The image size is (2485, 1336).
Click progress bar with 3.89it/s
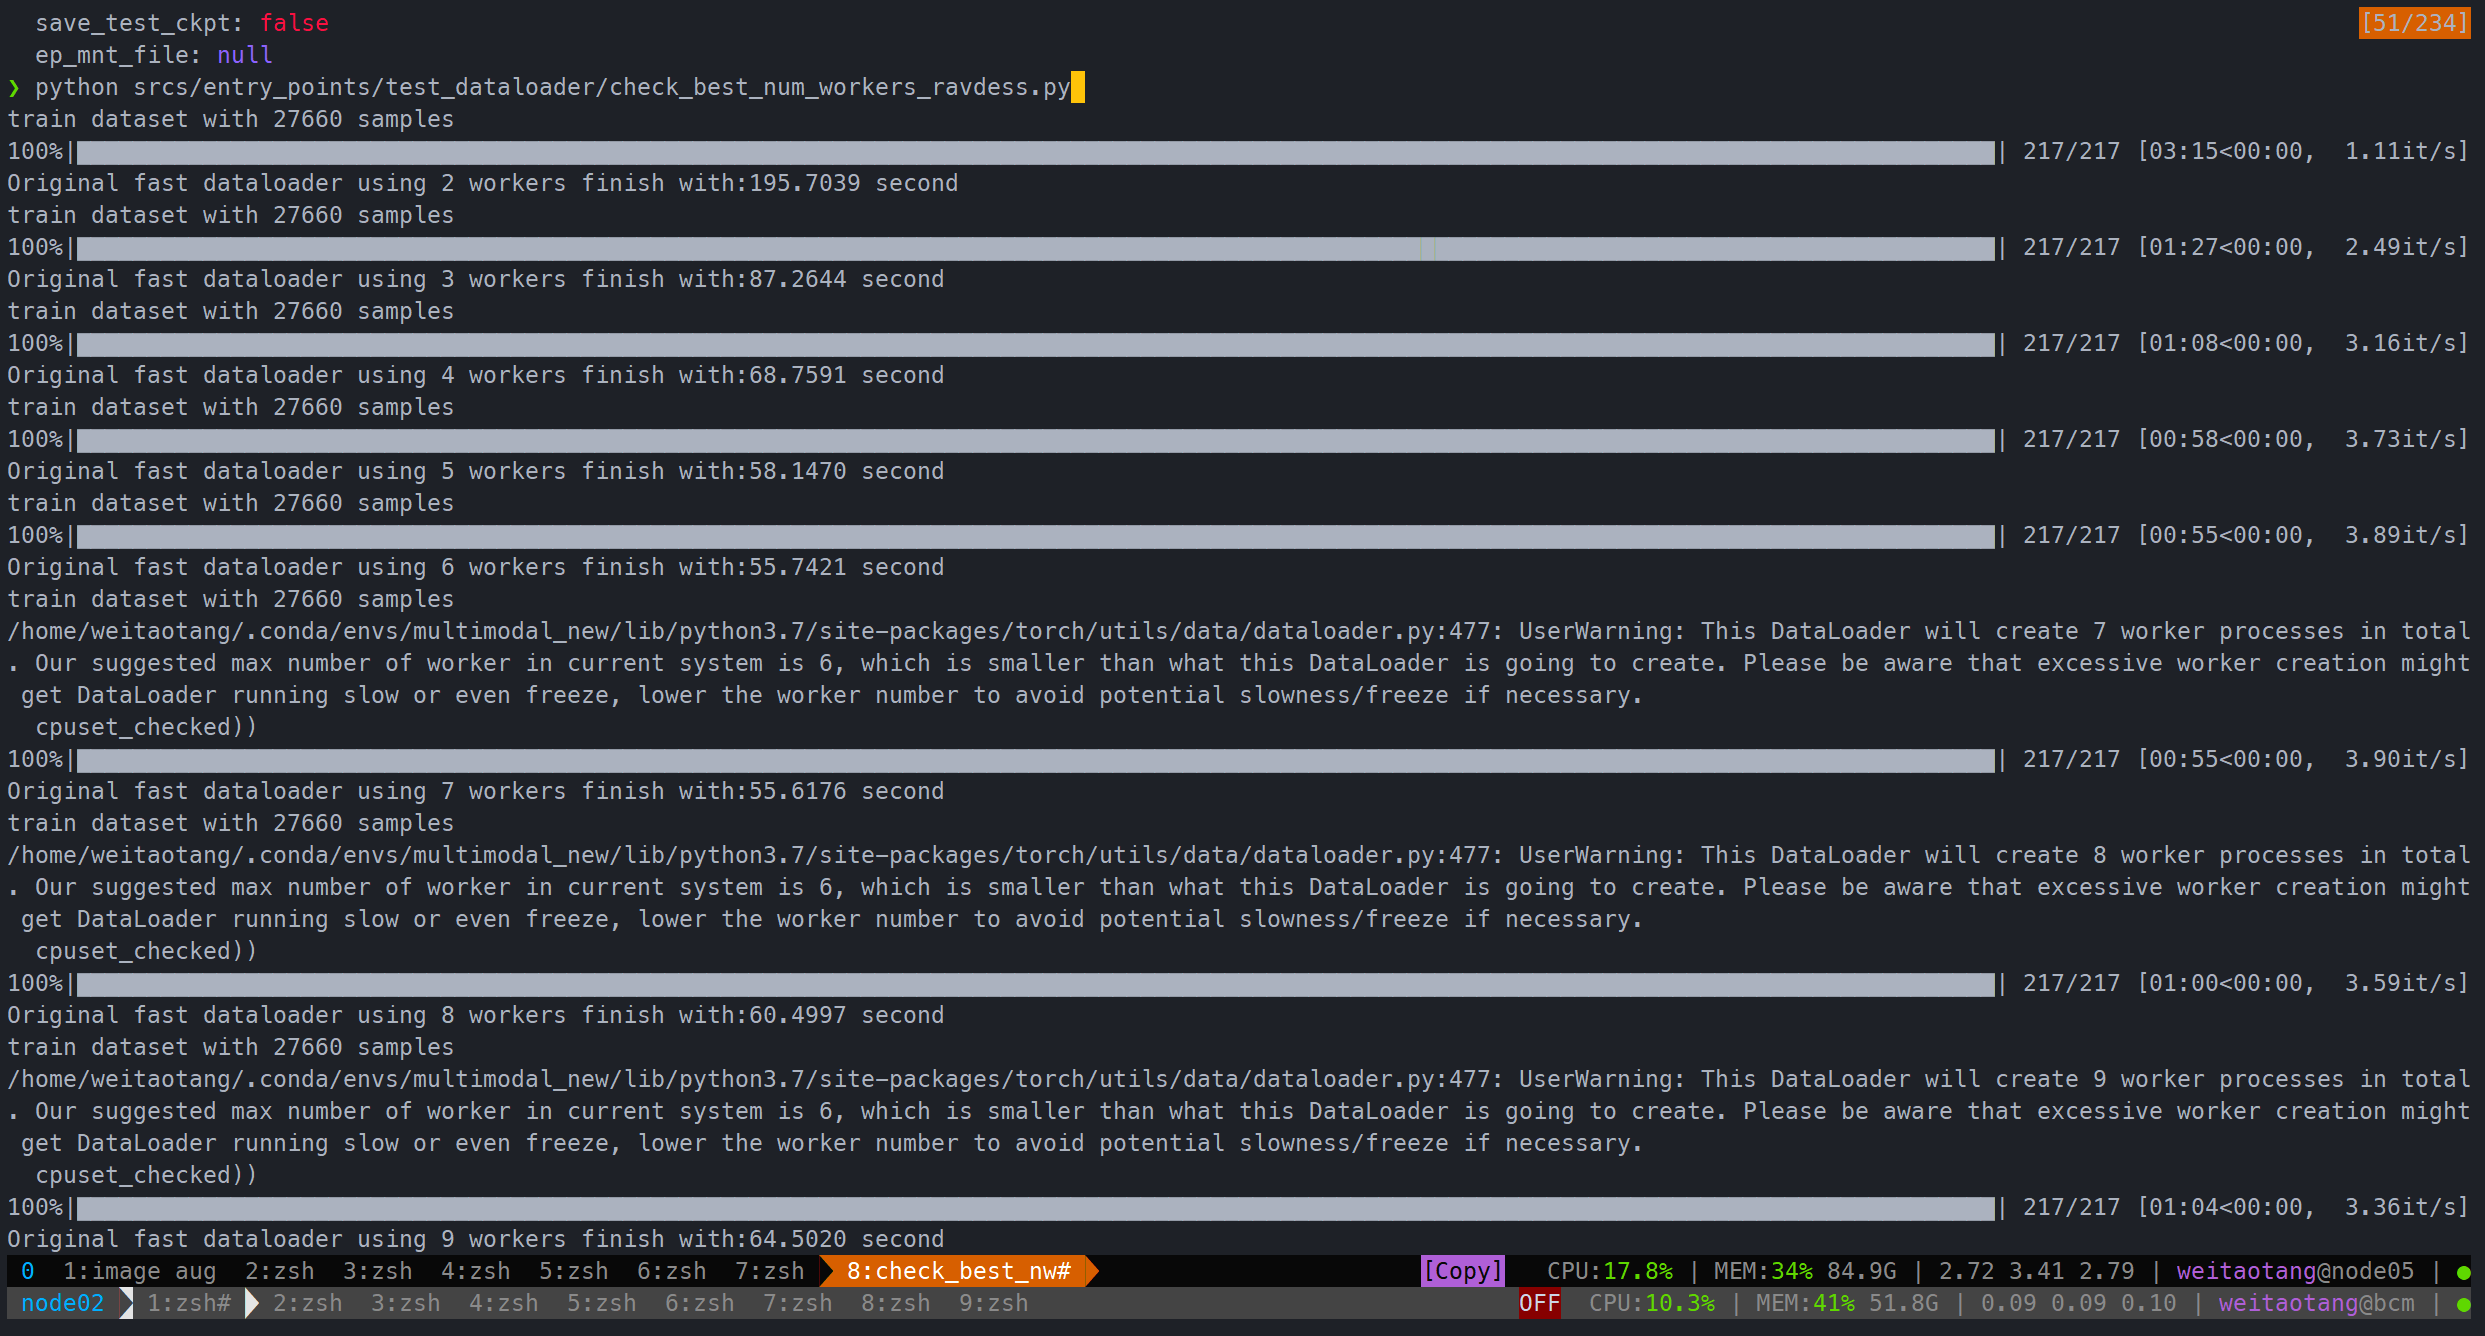point(1035,536)
